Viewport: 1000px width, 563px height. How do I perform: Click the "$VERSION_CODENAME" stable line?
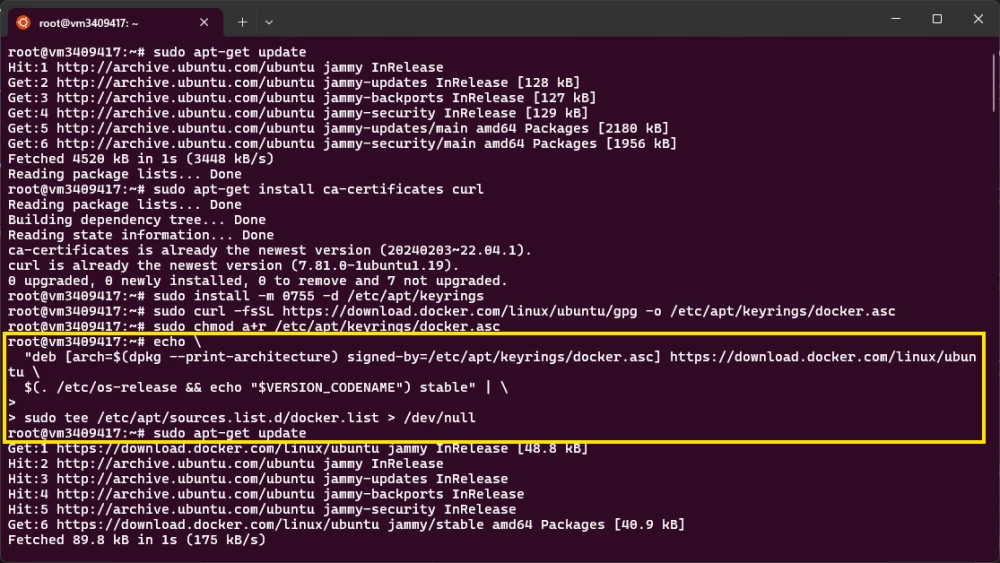click(x=266, y=388)
